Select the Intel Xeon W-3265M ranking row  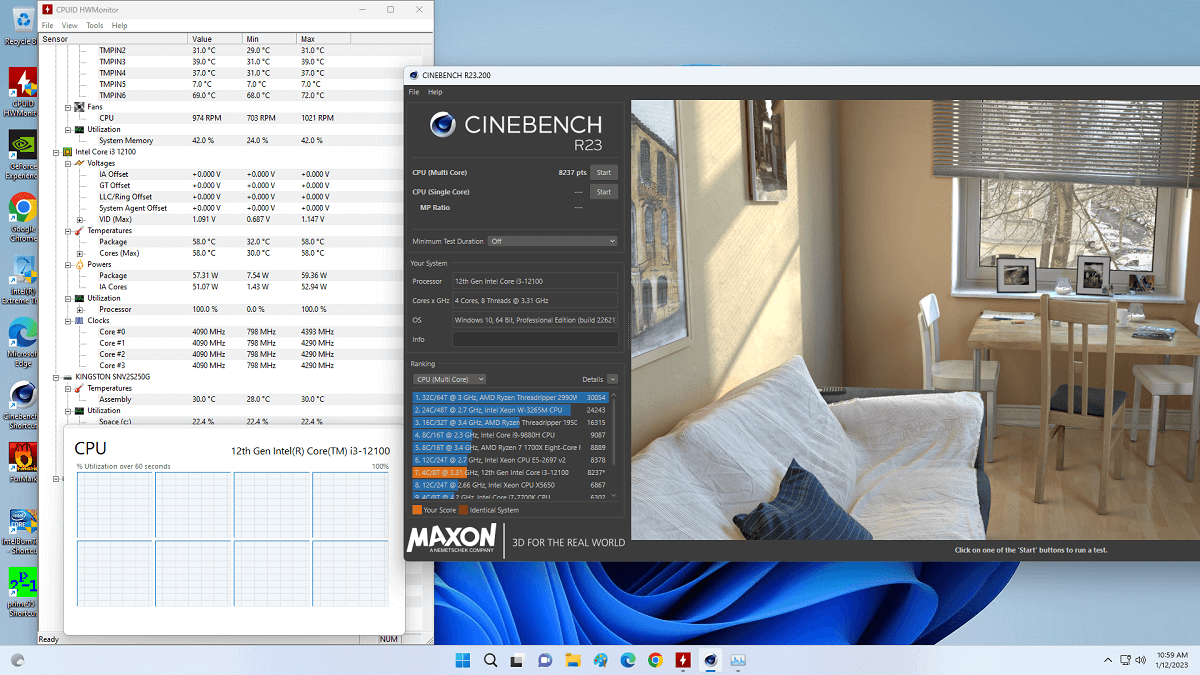(x=511, y=410)
